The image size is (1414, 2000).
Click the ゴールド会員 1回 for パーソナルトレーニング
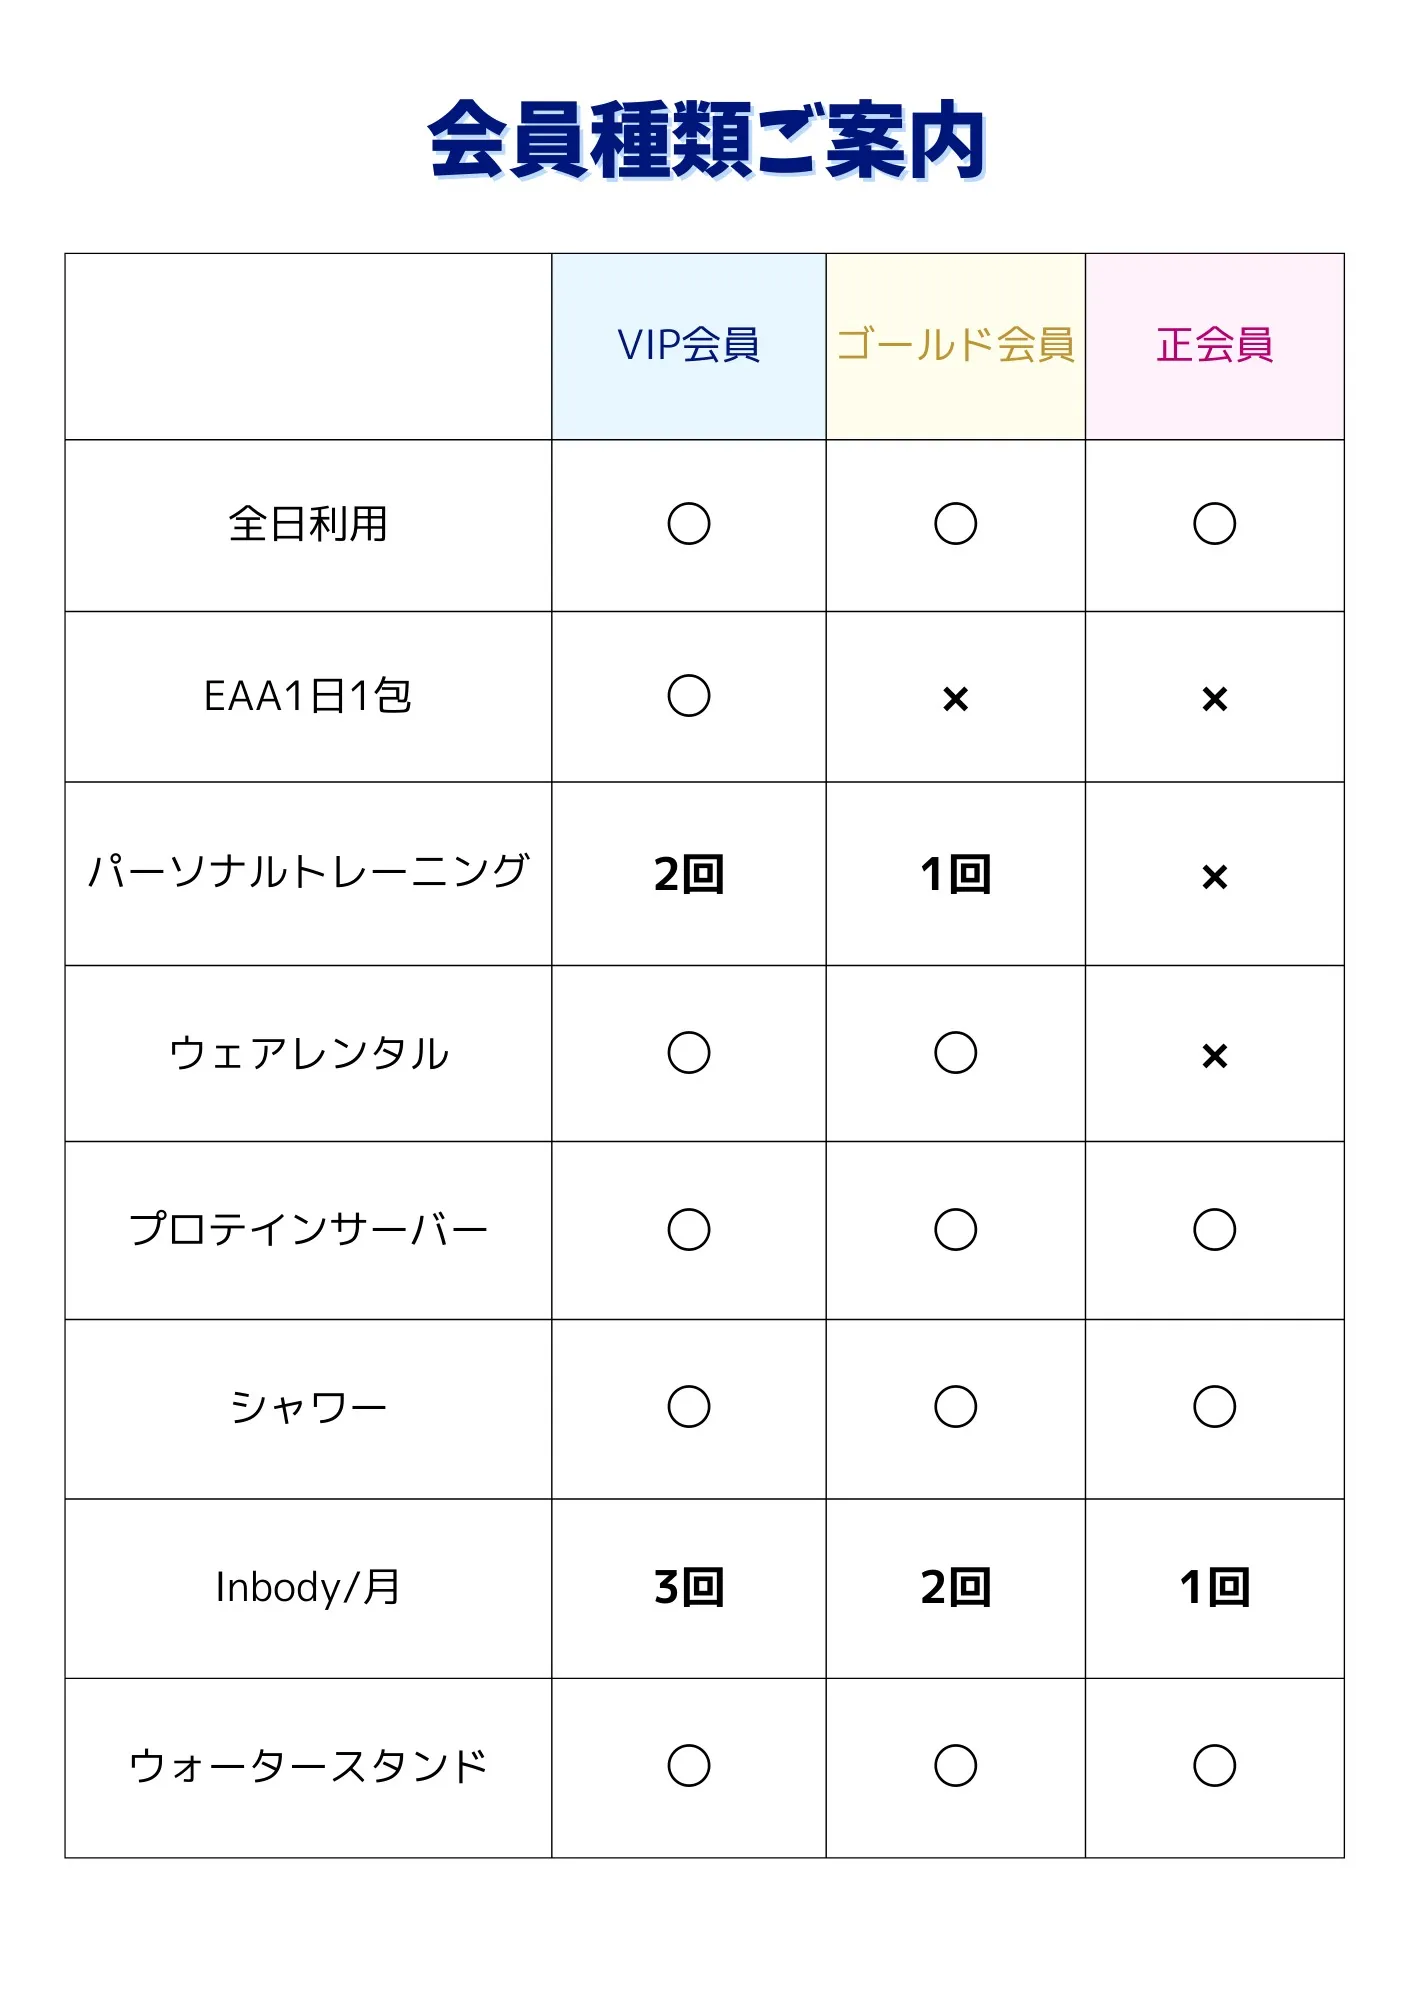tap(955, 874)
